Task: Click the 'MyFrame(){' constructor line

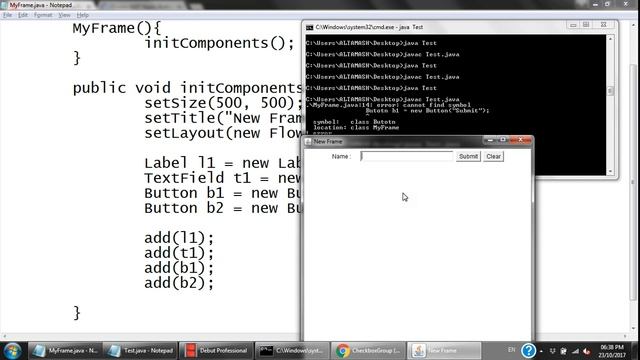Action: [x=117, y=28]
